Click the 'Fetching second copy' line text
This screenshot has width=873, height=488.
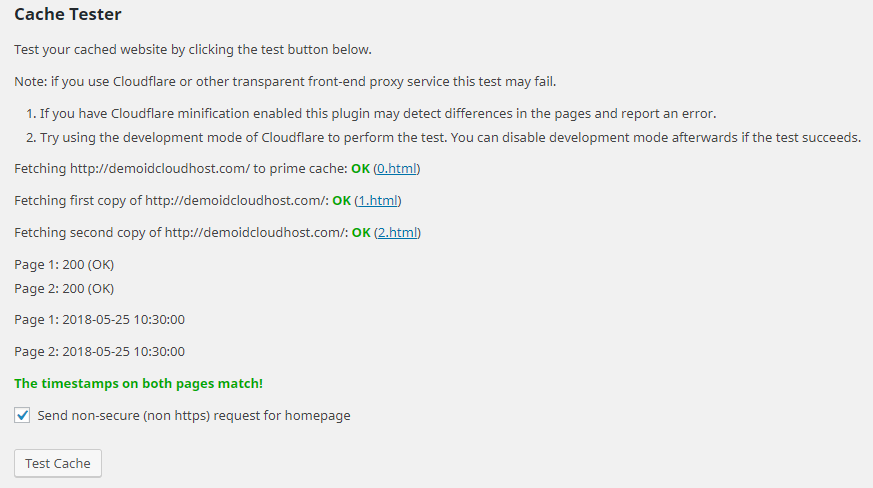click(180, 233)
